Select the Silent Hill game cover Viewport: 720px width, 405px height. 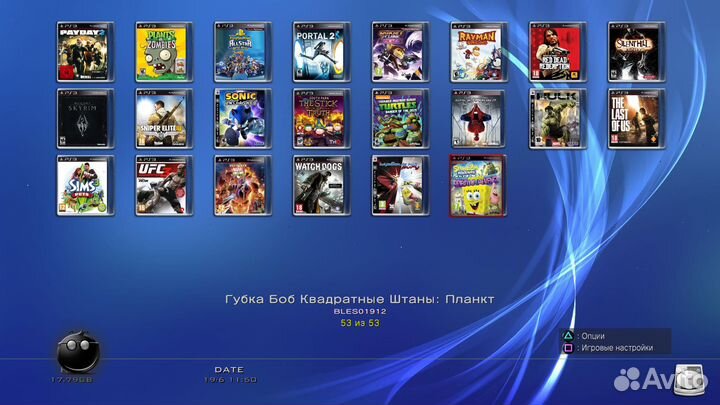coord(636,52)
